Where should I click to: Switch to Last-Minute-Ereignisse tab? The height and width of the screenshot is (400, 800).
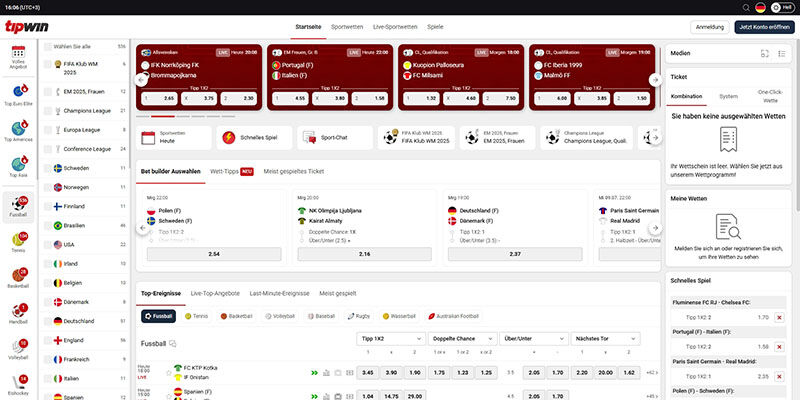(280, 293)
